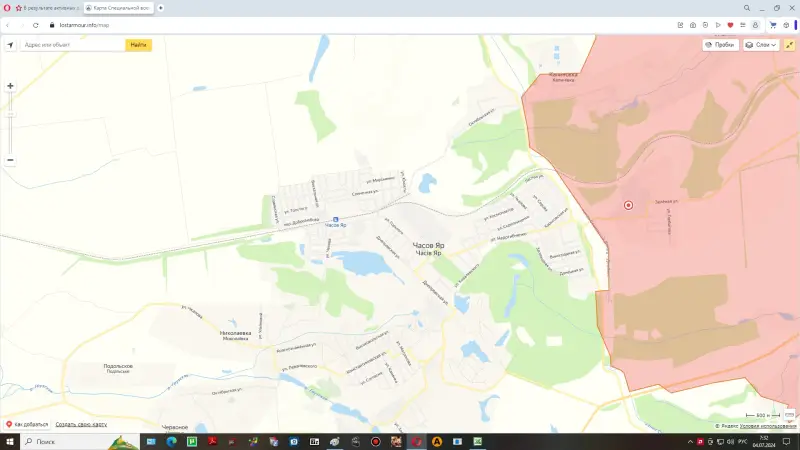Zoom in with the plus button
The height and width of the screenshot is (450, 800).
tap(10, 86)
